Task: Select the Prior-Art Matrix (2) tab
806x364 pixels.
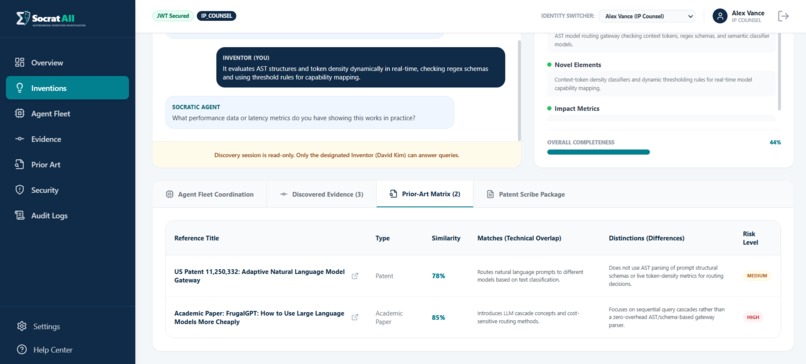Action: [425, 194]
